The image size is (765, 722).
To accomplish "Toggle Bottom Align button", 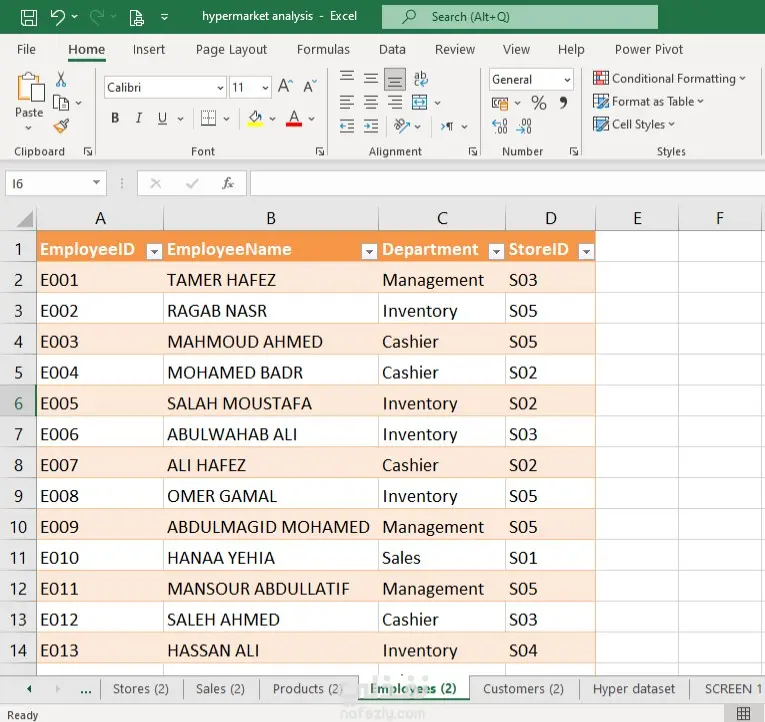I will [x=395, y=79].
